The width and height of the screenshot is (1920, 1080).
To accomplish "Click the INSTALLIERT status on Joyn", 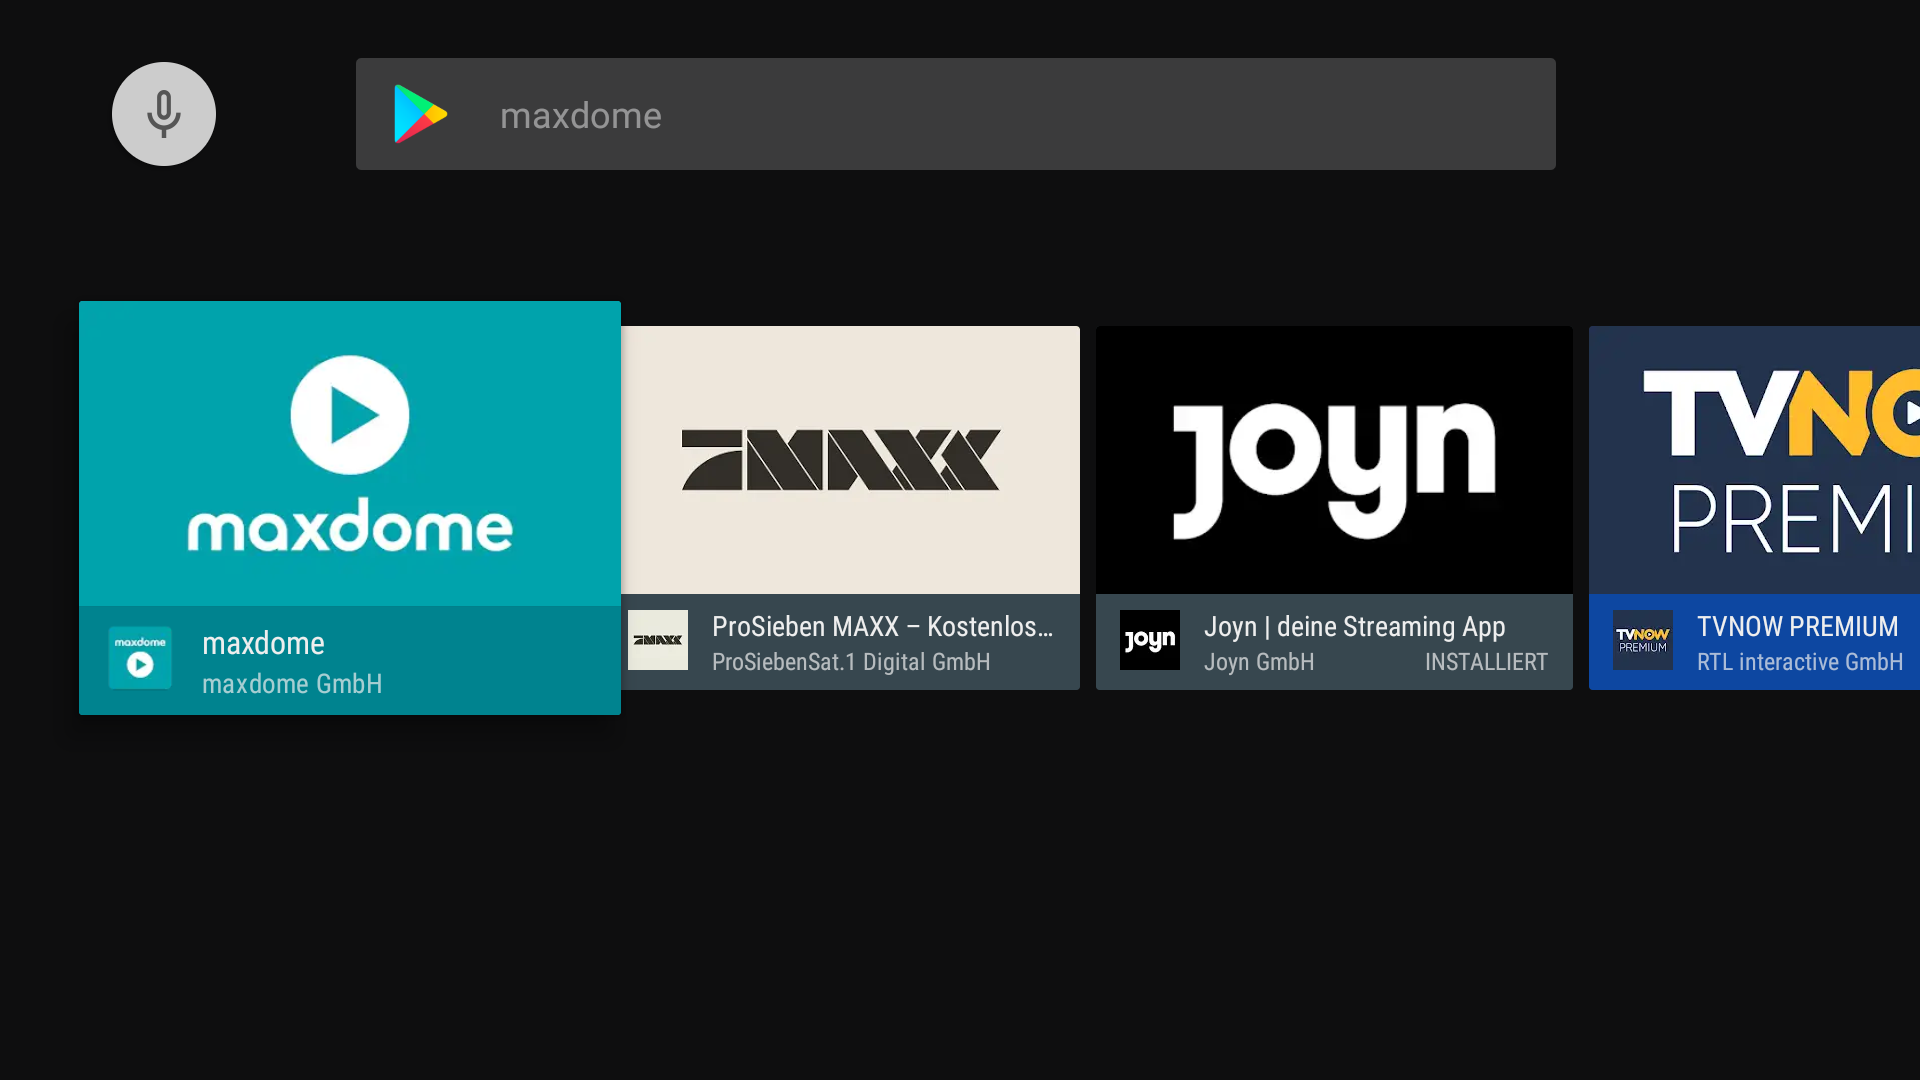I will pyautogui.click(x=1486, y=662).
